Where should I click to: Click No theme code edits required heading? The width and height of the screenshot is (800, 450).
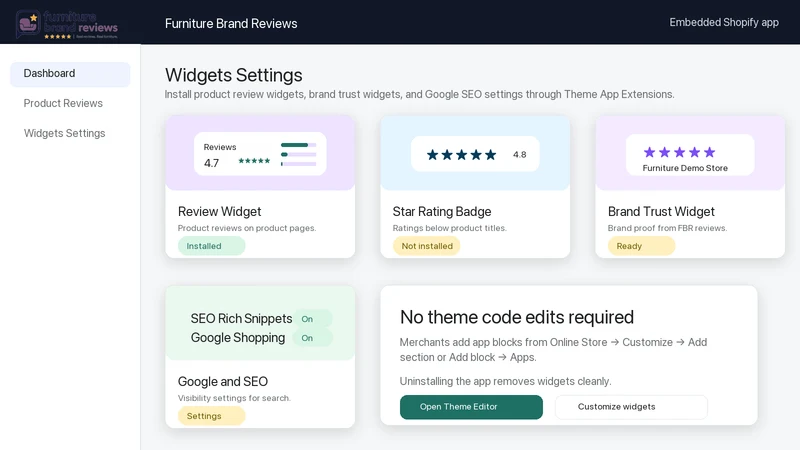click(x=517, y=317)
